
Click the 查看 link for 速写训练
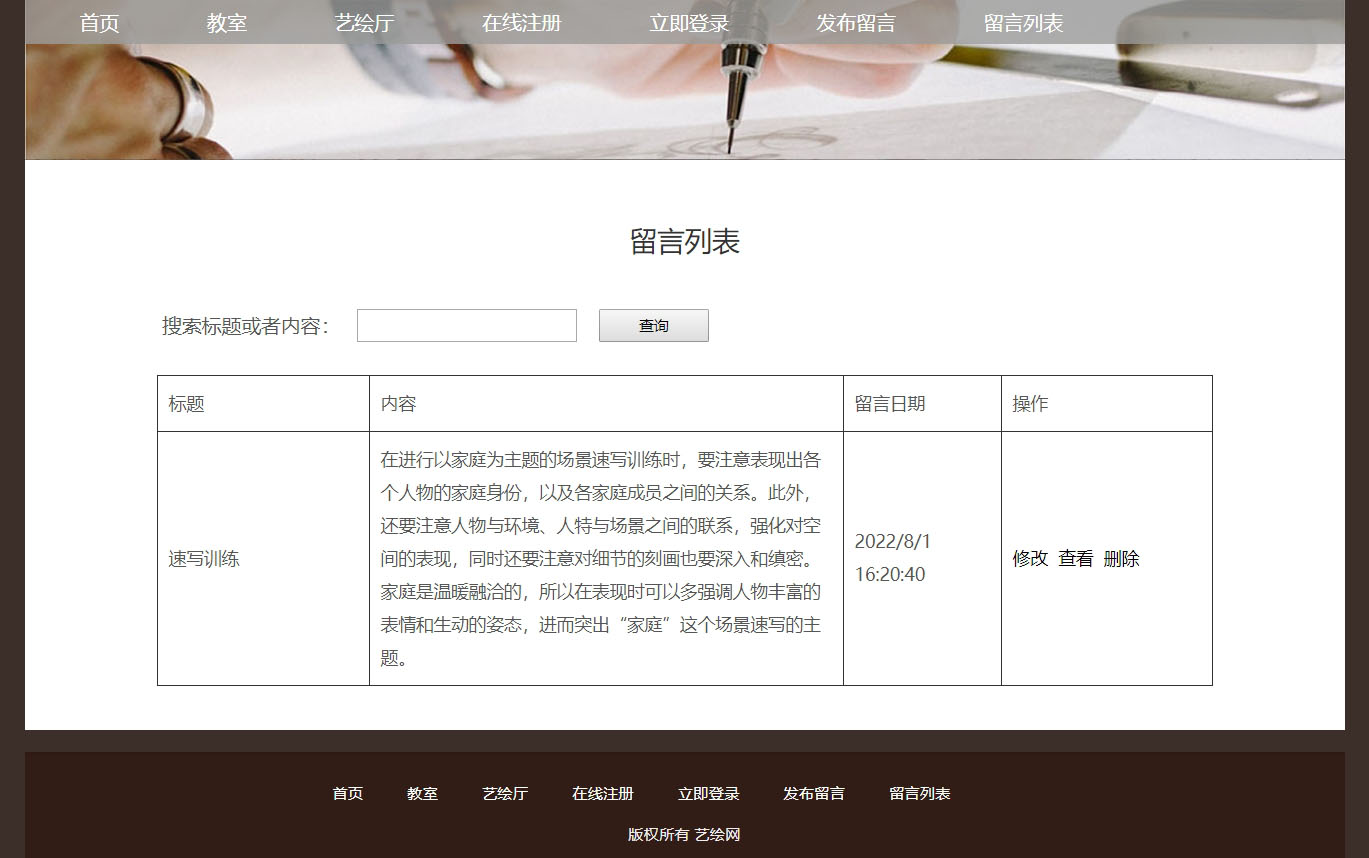pos(1076,559)
